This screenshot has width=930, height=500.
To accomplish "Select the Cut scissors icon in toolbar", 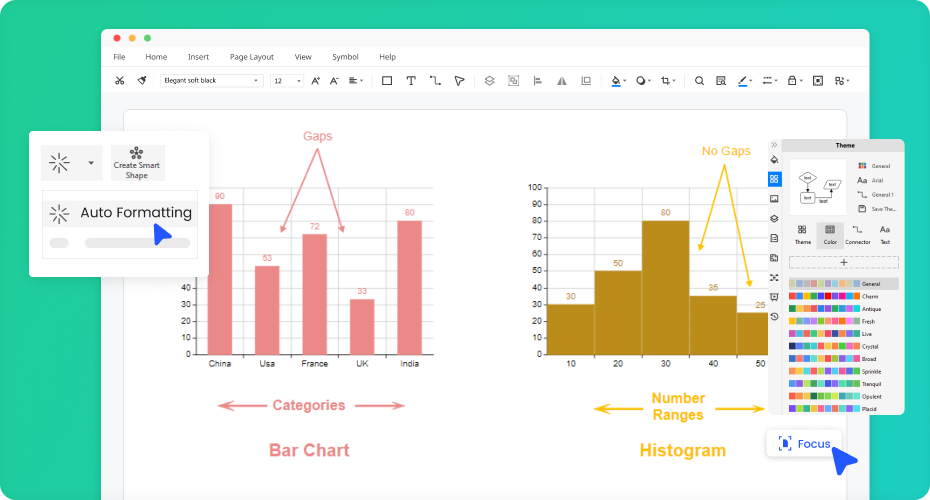I will (x=120, y=81).
